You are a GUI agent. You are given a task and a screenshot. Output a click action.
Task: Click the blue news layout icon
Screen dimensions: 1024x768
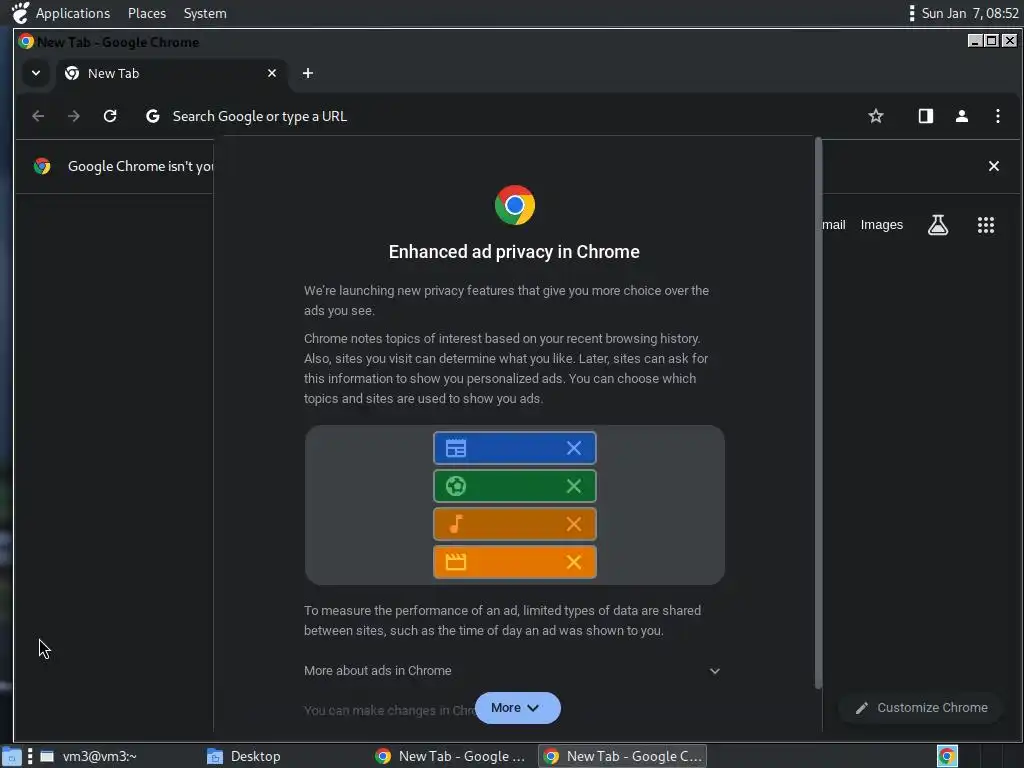456,448
